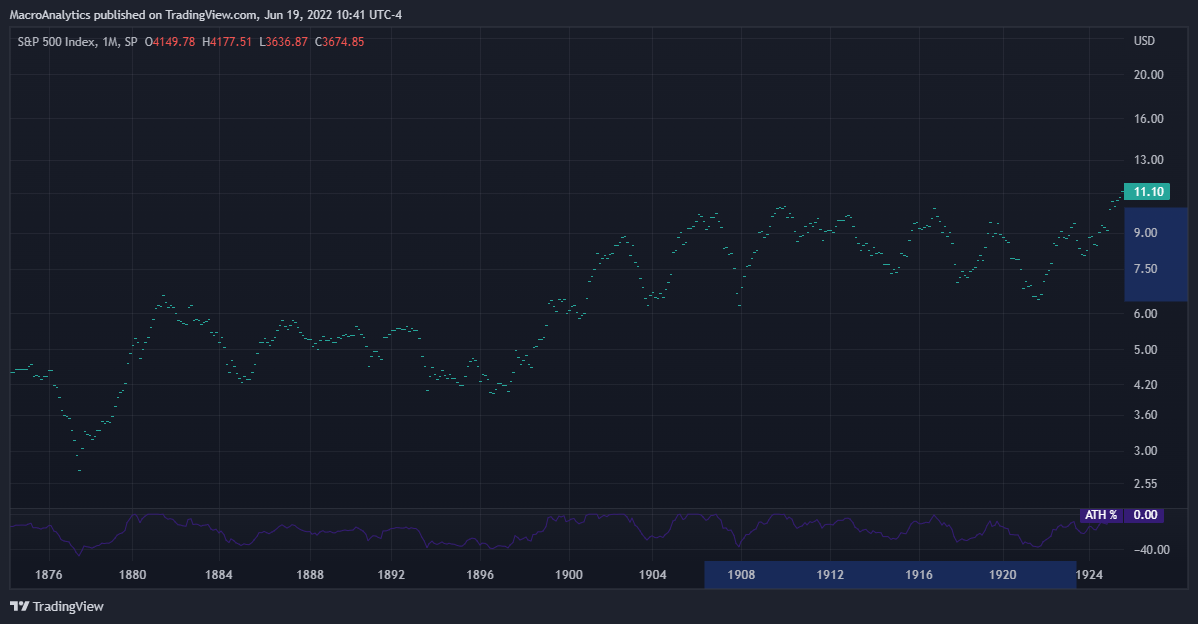Click the 1900 year on time axis
1198x624 pixels.
coord(568,575)
